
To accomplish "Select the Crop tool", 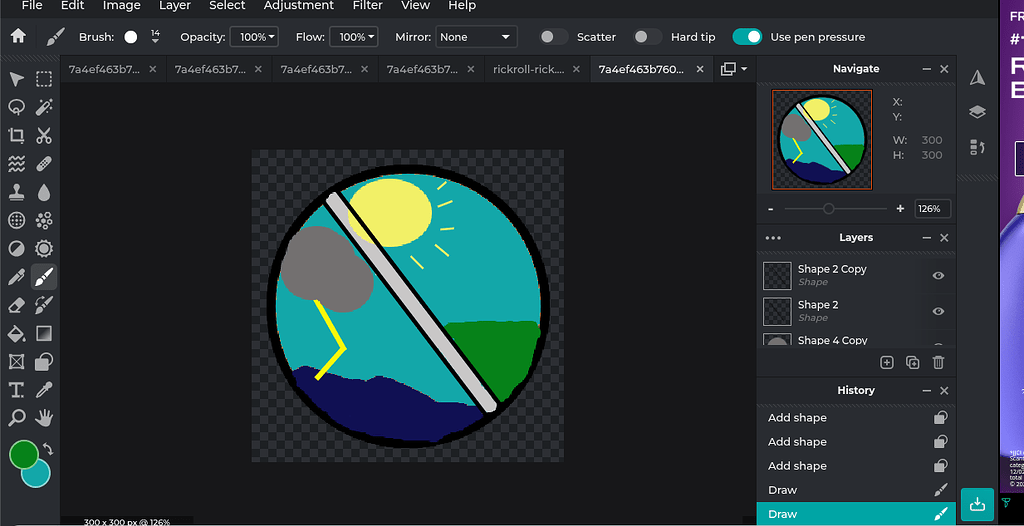I will pyautogui.click(x=16, y=136).
